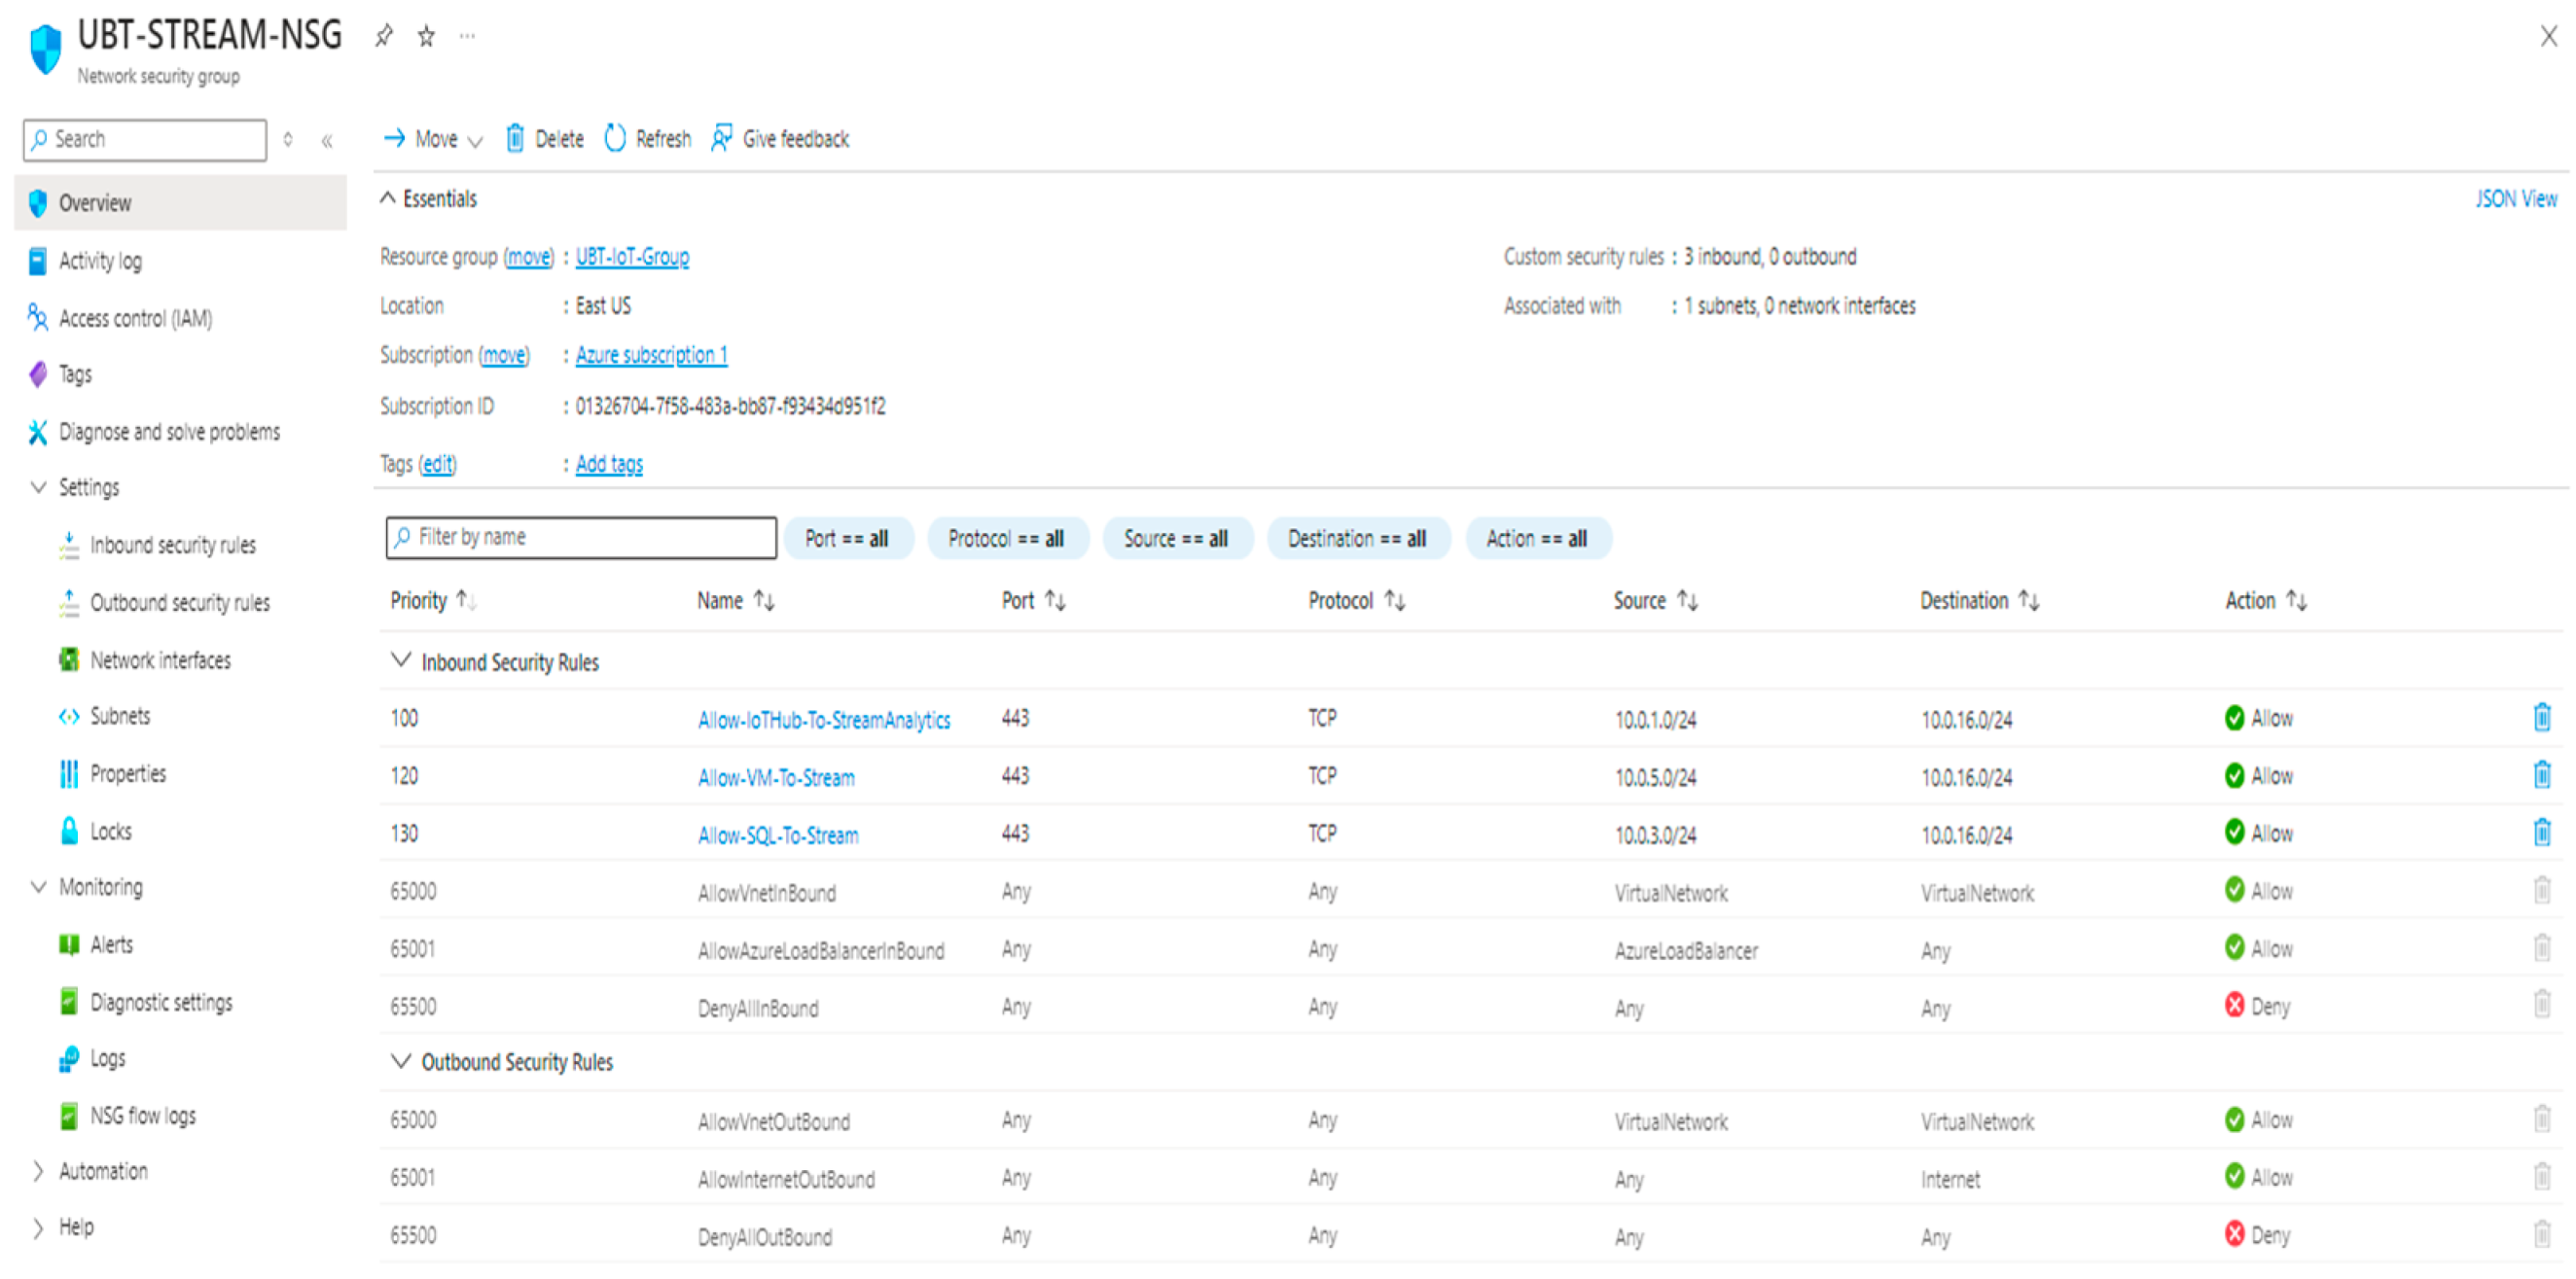The width and height of the screenshot is (2576, 1279).
Task: Open the JSON View link
Action: (x=2515, y=199)
